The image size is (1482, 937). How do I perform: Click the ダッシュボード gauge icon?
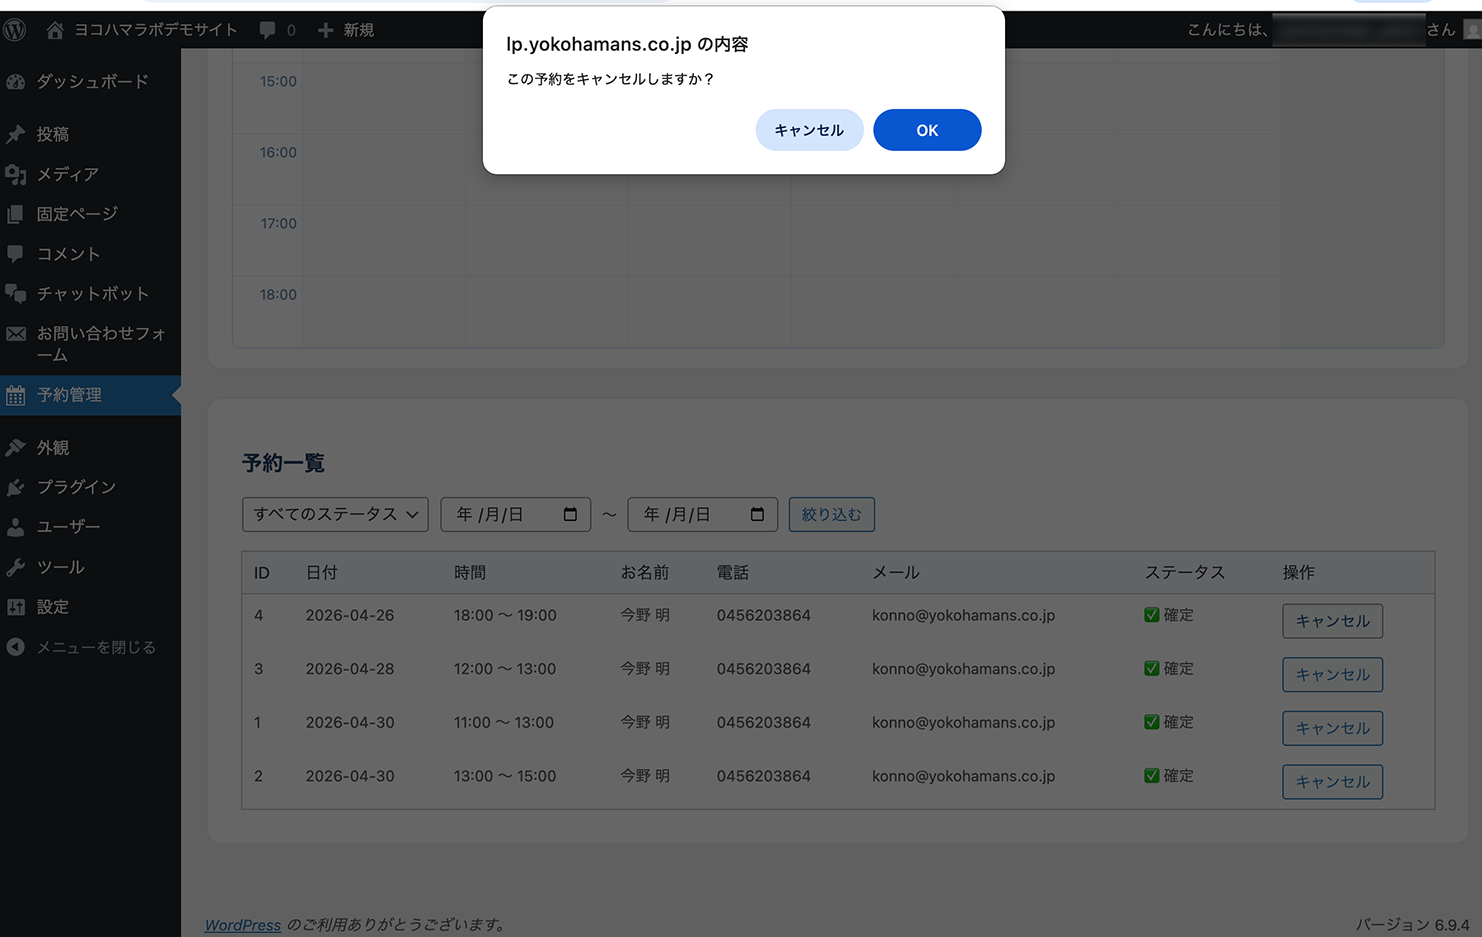pyautogui.click(x=16, y=82)
